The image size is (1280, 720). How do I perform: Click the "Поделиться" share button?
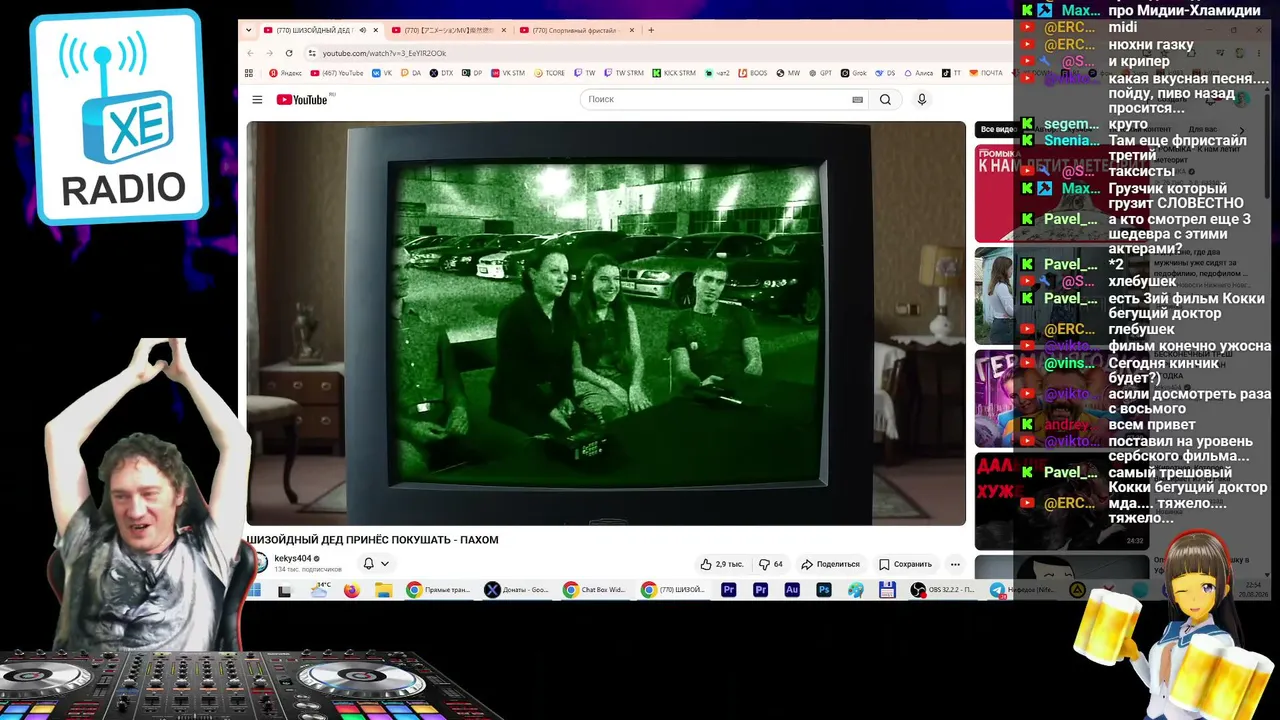coord(831,564)
